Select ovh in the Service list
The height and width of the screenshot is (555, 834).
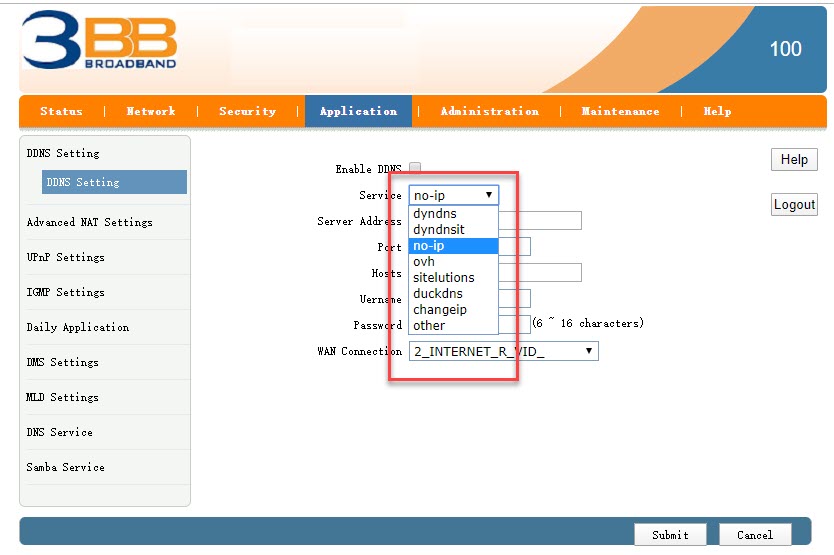click(x=453, y=261)
